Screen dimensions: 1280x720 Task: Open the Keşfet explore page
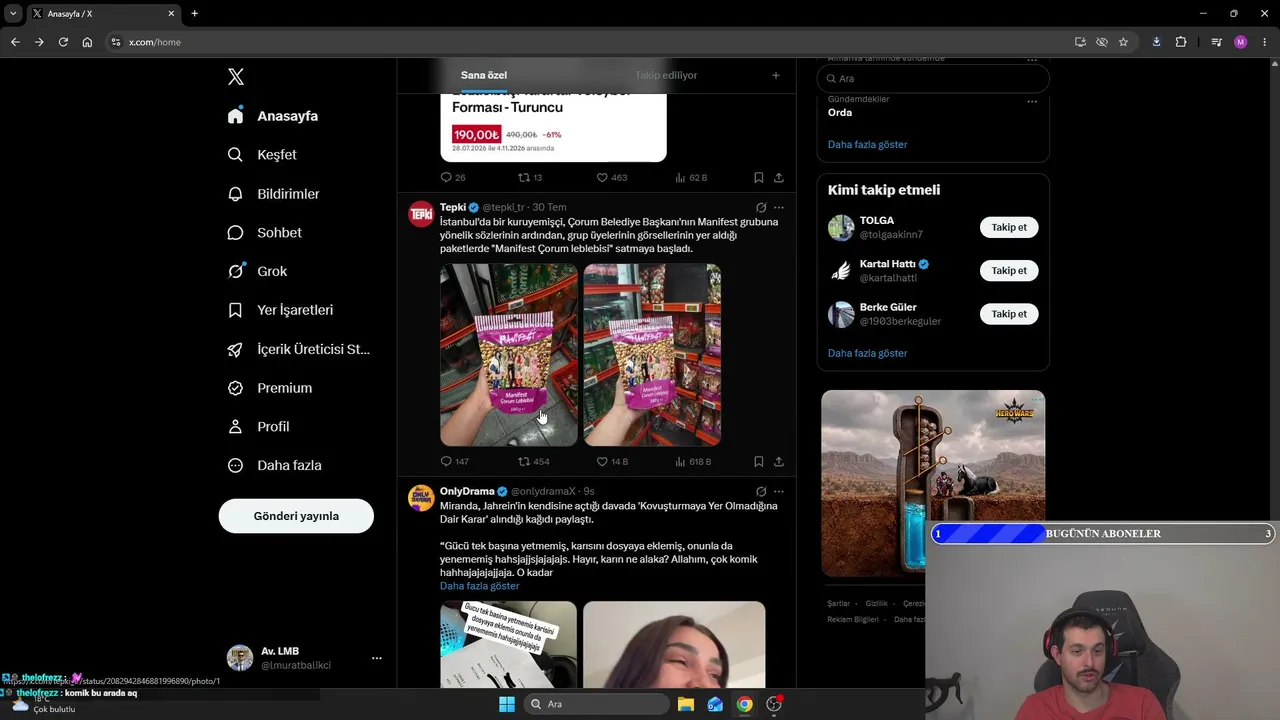pyautogui.click(x=263, y=155)
